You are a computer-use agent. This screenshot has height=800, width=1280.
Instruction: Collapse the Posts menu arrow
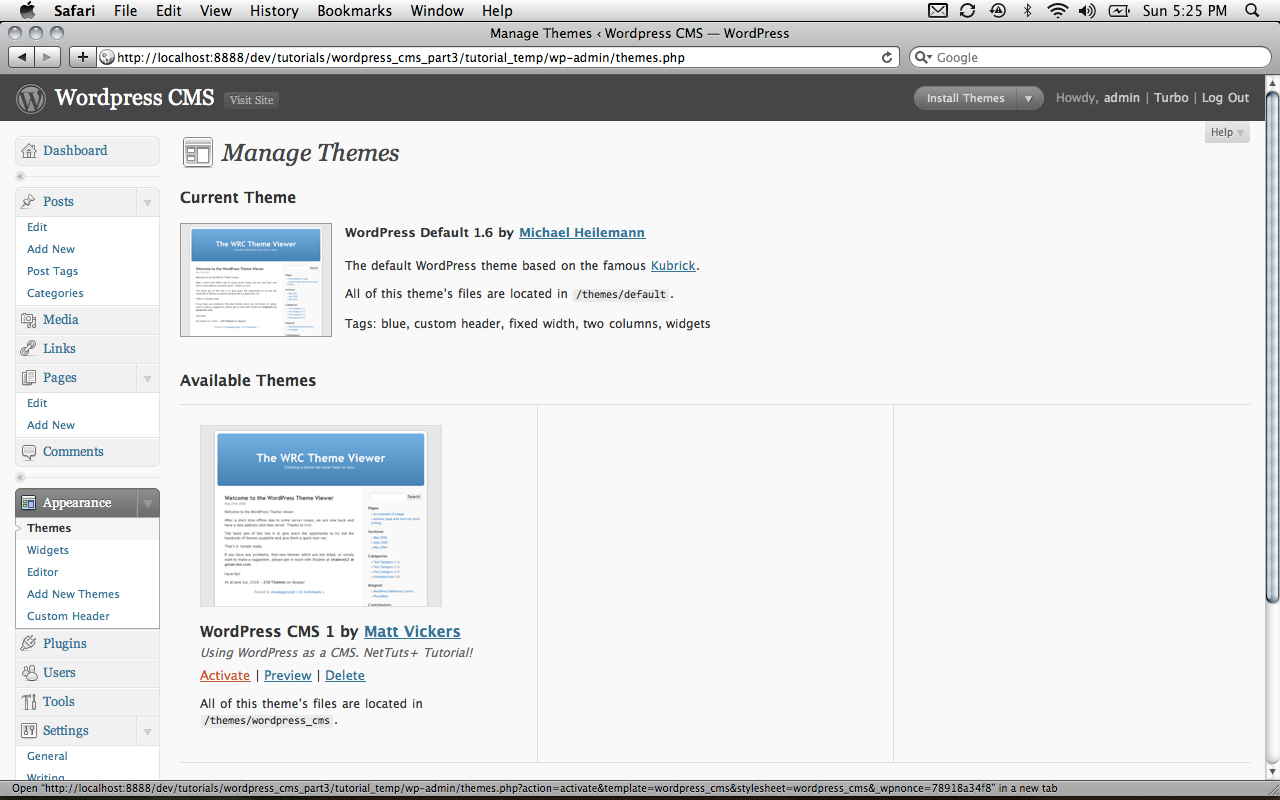click(x=148, y=202)
